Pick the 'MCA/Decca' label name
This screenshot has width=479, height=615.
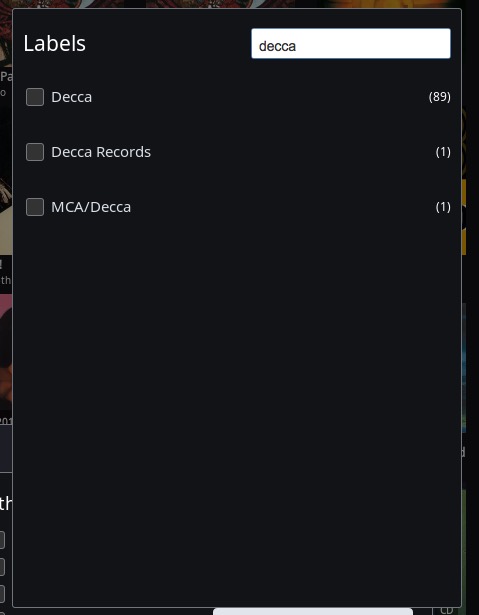coord(91,207)
